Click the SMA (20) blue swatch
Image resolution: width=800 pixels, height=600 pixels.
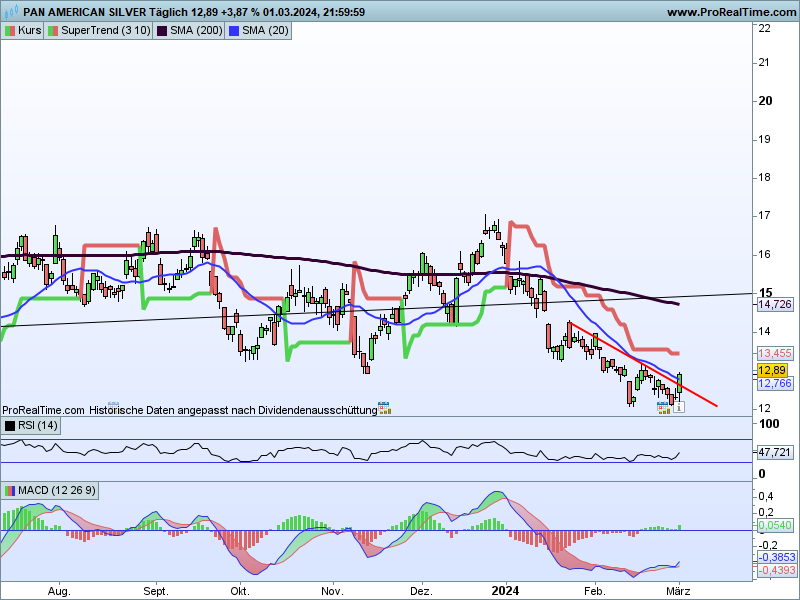point(234,31)
